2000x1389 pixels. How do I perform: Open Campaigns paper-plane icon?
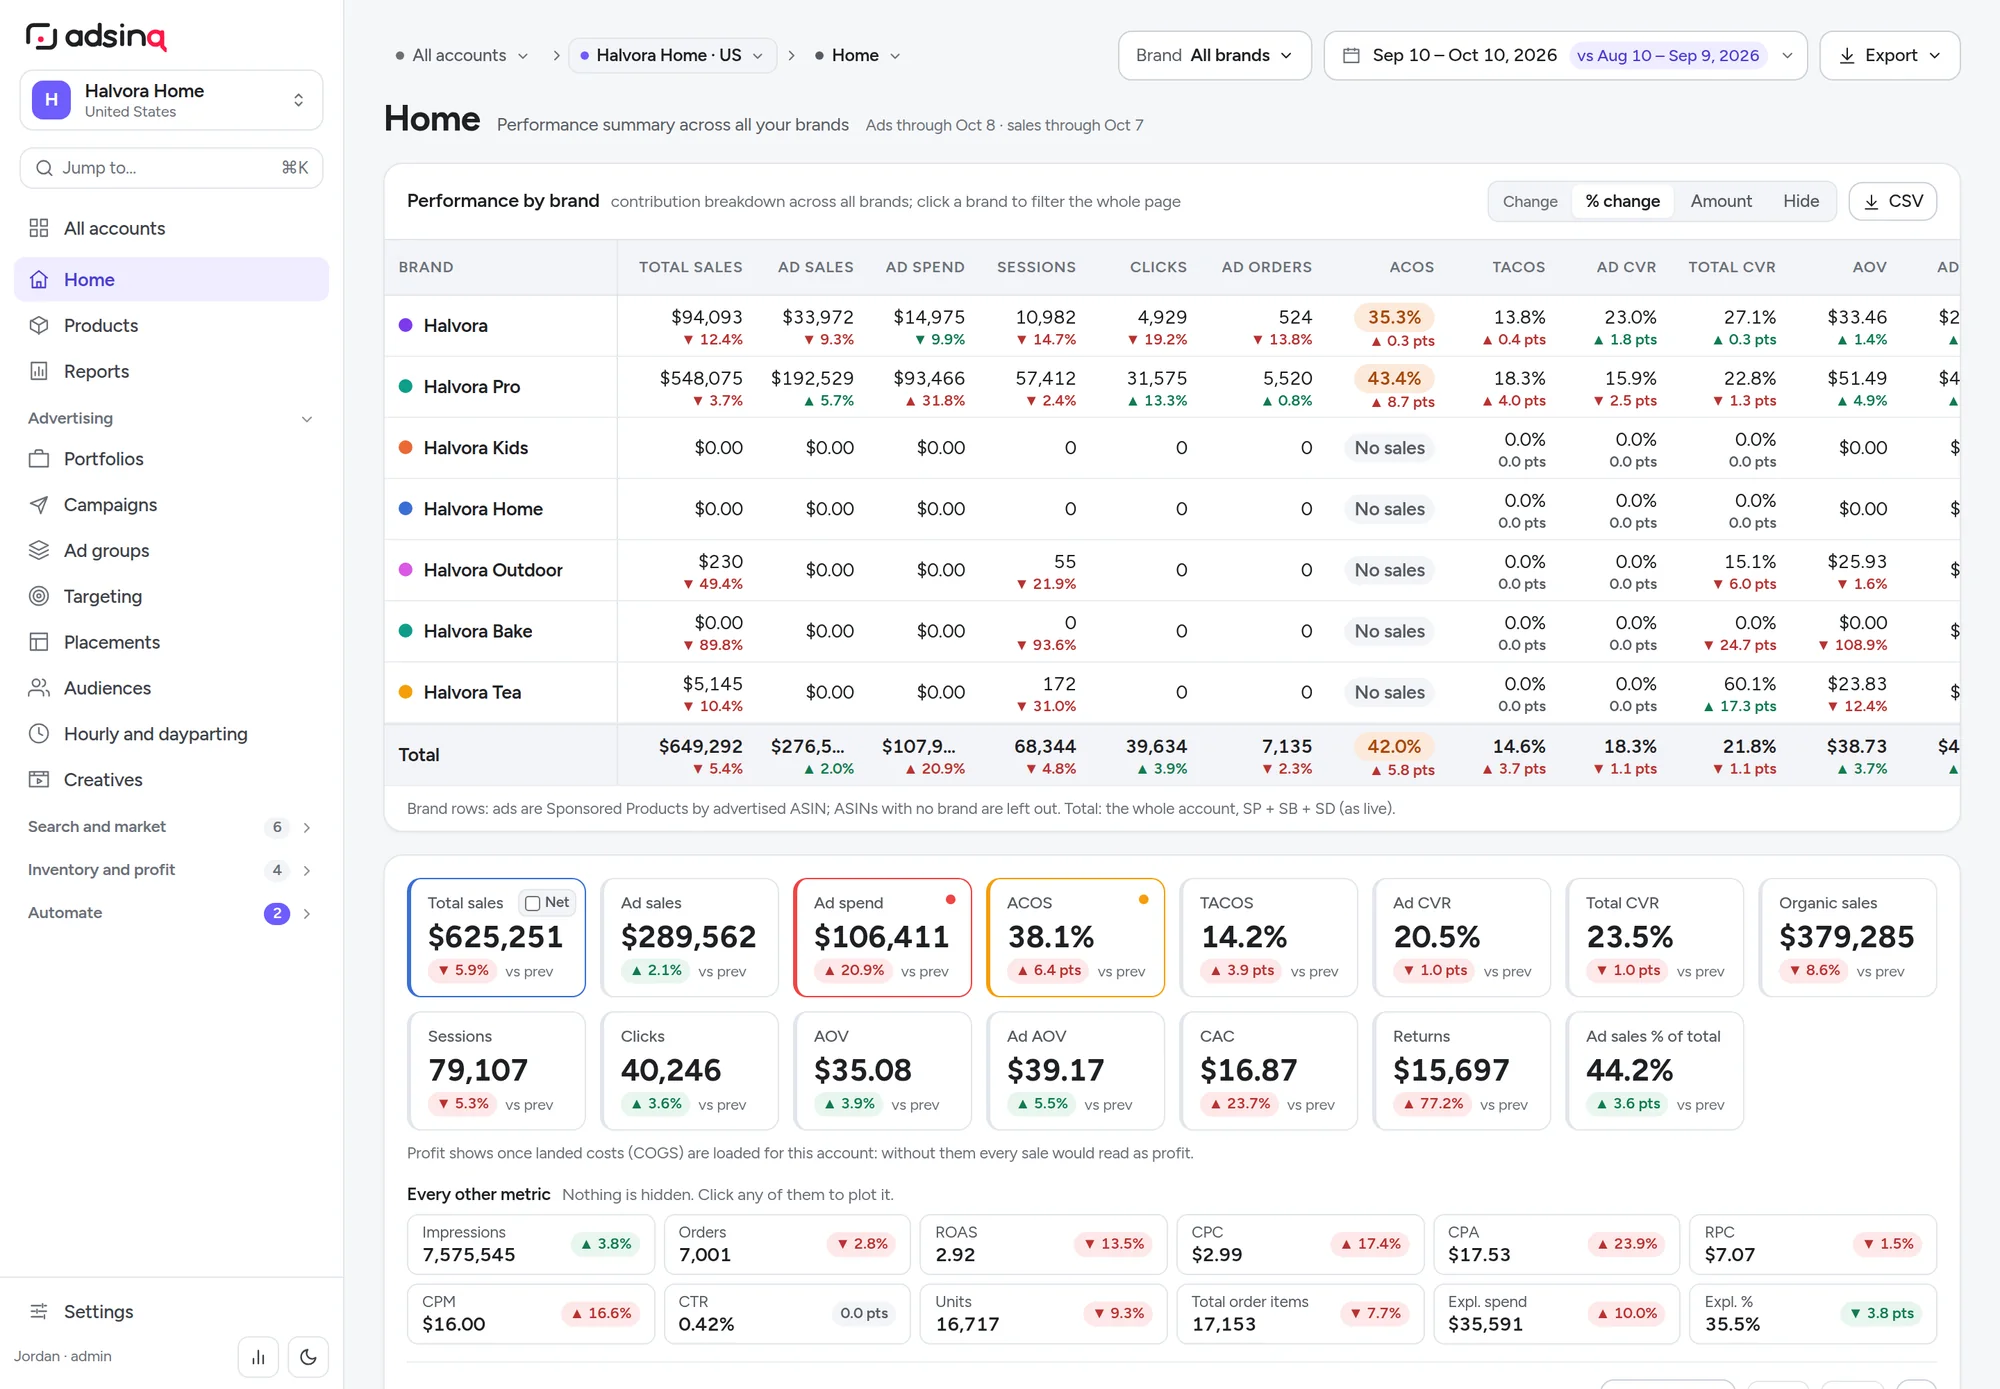pos(39,505)
